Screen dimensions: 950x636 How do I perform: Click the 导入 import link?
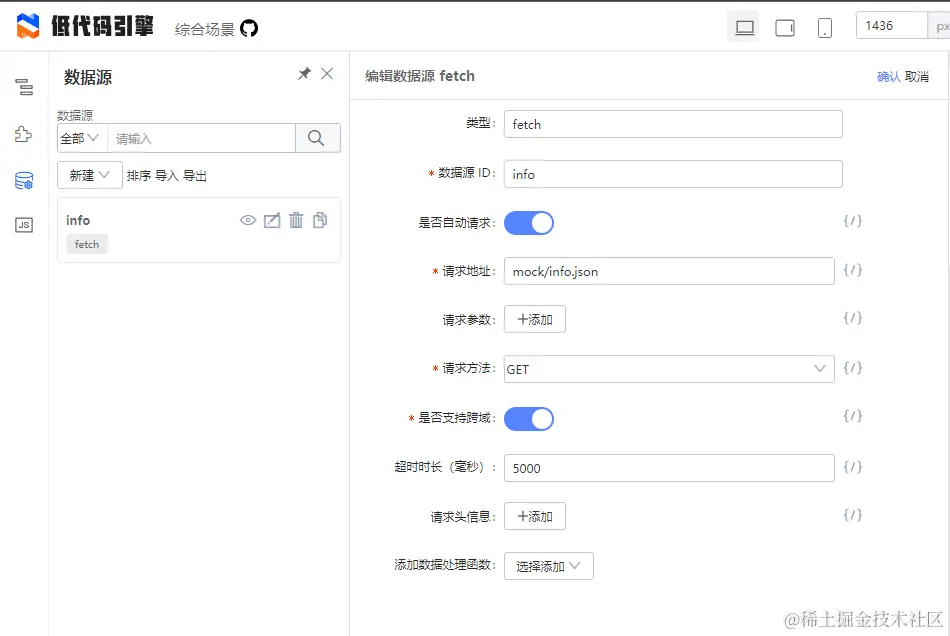click(x=167, y=176)
